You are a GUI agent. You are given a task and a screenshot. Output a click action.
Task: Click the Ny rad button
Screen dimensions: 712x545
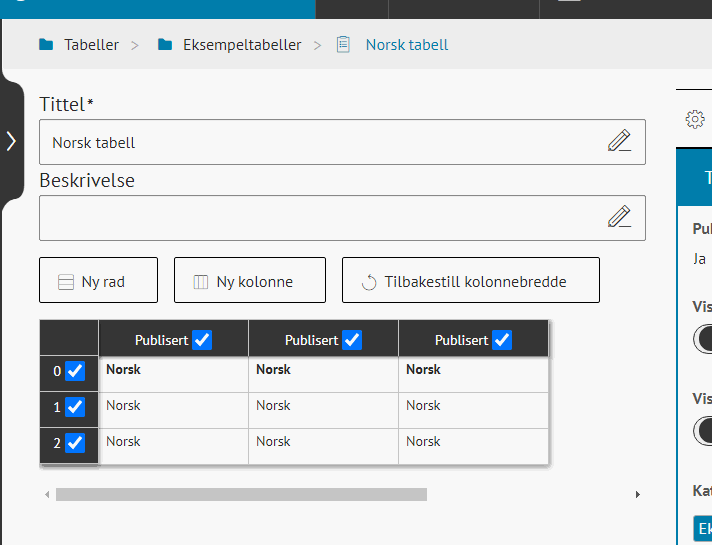98,281
